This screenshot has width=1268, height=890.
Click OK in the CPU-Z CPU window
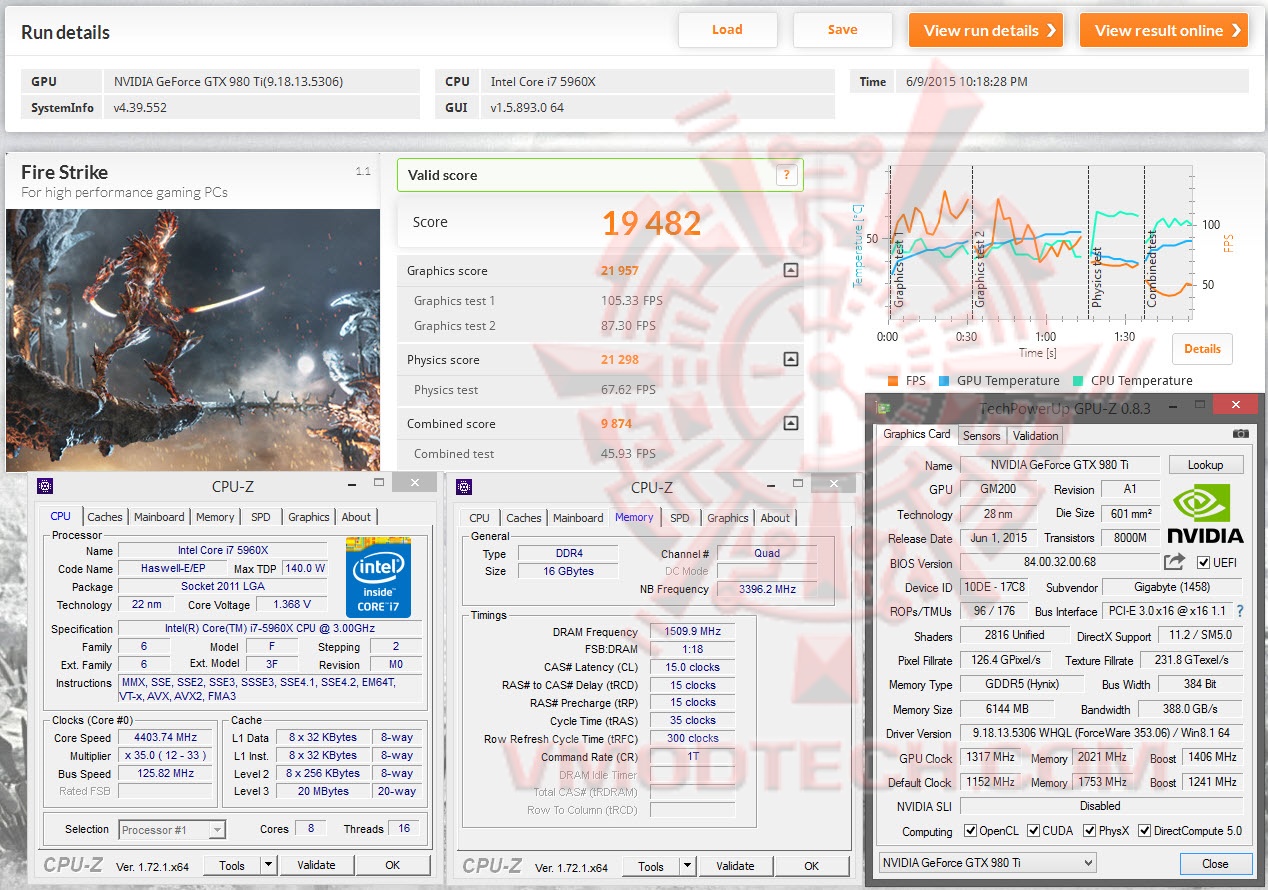point(393,866)
